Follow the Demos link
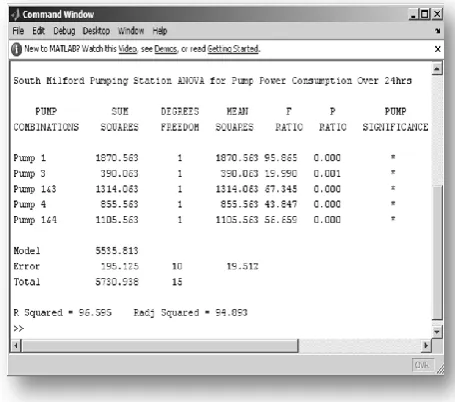 166,49
